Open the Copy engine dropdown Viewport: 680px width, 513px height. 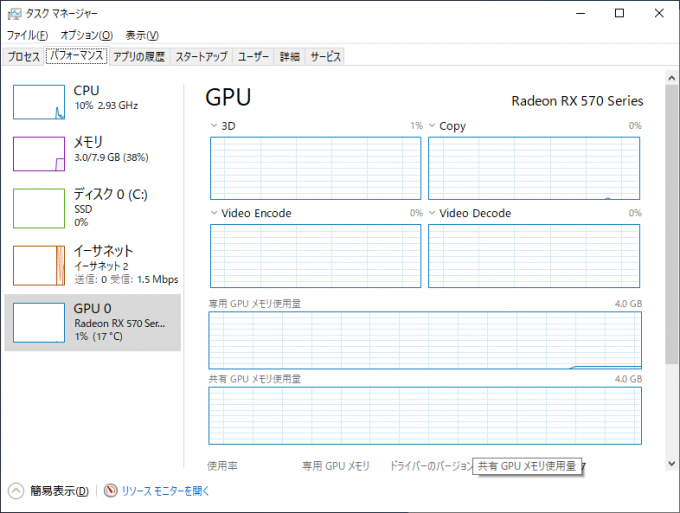(432, 126)
